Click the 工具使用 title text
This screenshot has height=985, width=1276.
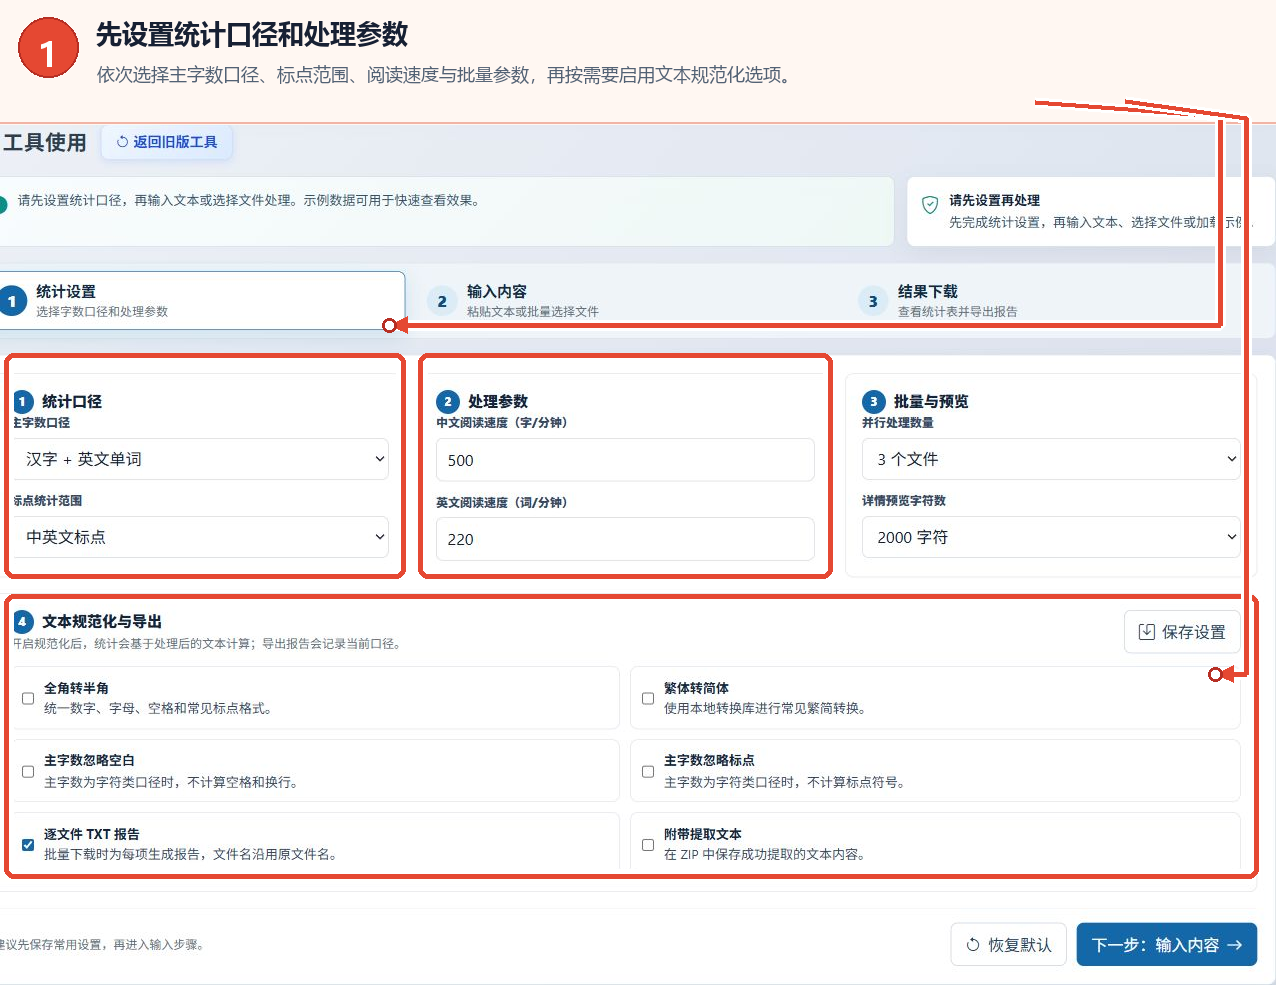(x=44, y=142)
